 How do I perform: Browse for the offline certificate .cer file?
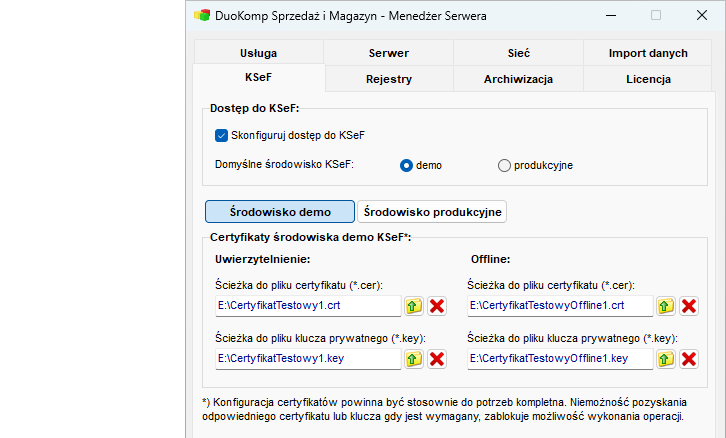pos(665,305)
